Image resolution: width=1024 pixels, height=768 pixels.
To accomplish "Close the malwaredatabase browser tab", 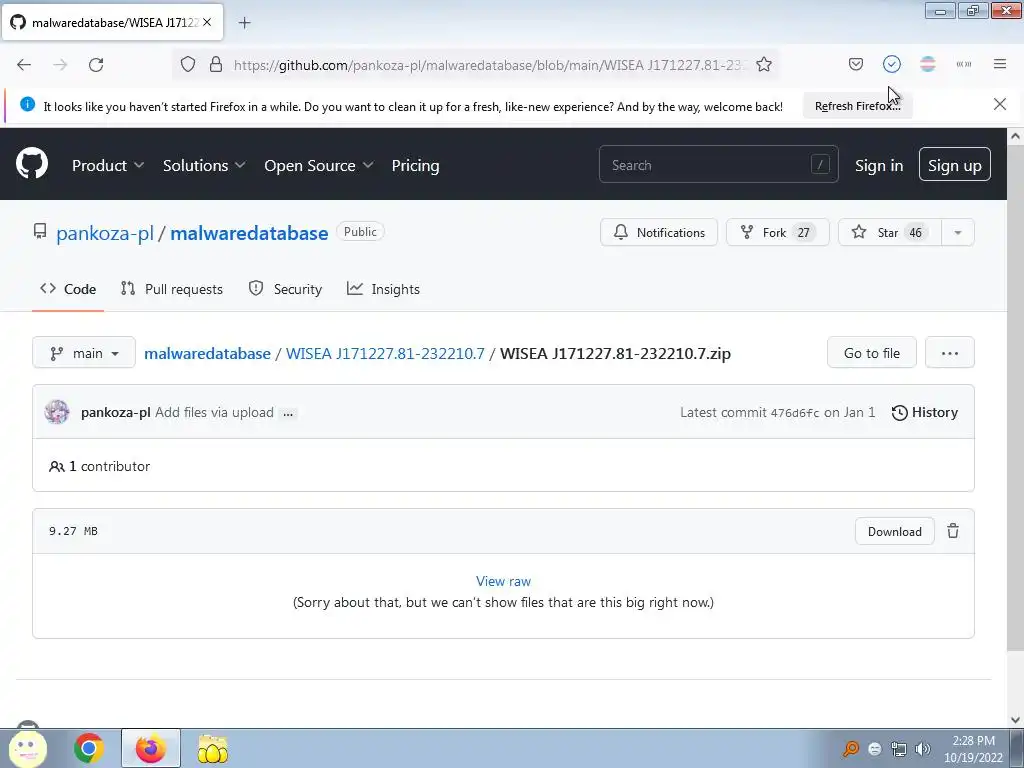I will point(207,22).
